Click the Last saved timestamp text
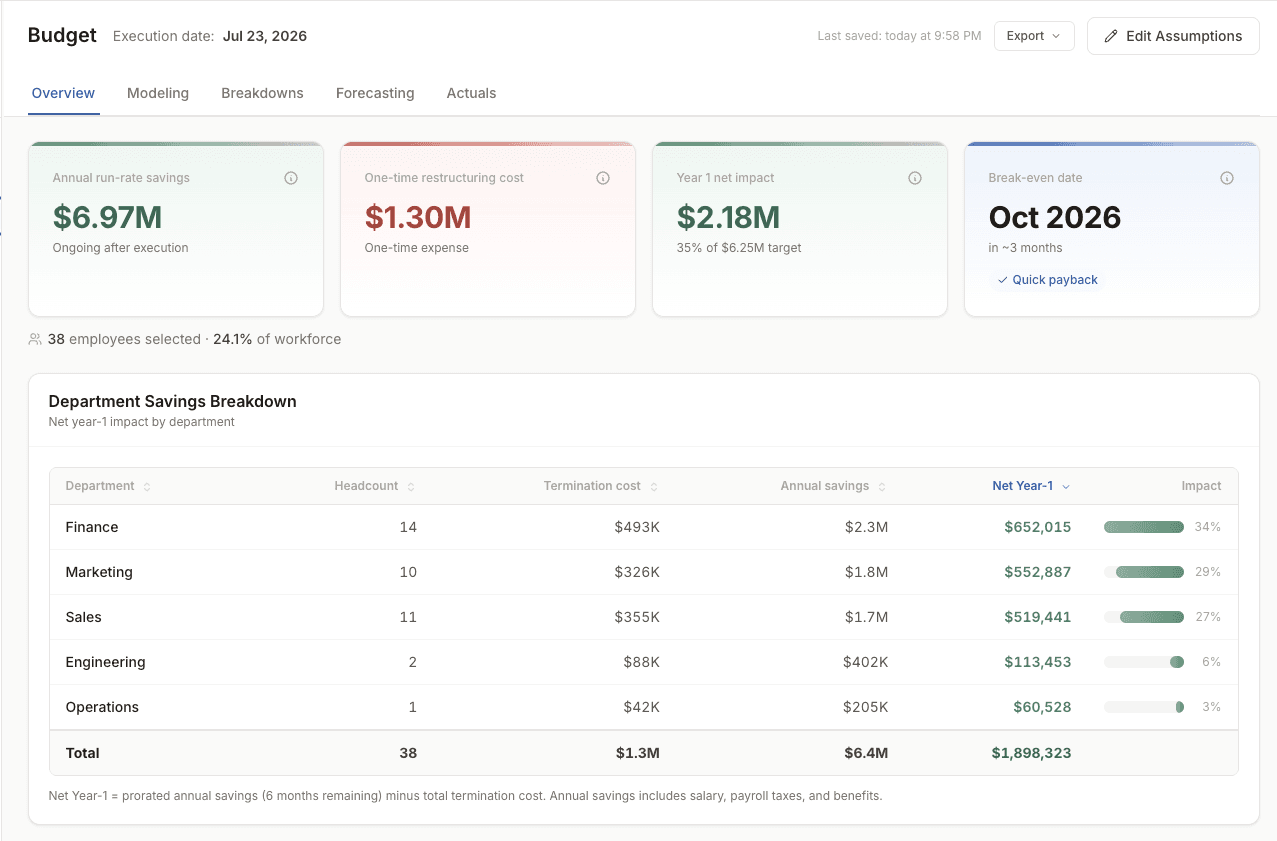 [x=899, y=36]
